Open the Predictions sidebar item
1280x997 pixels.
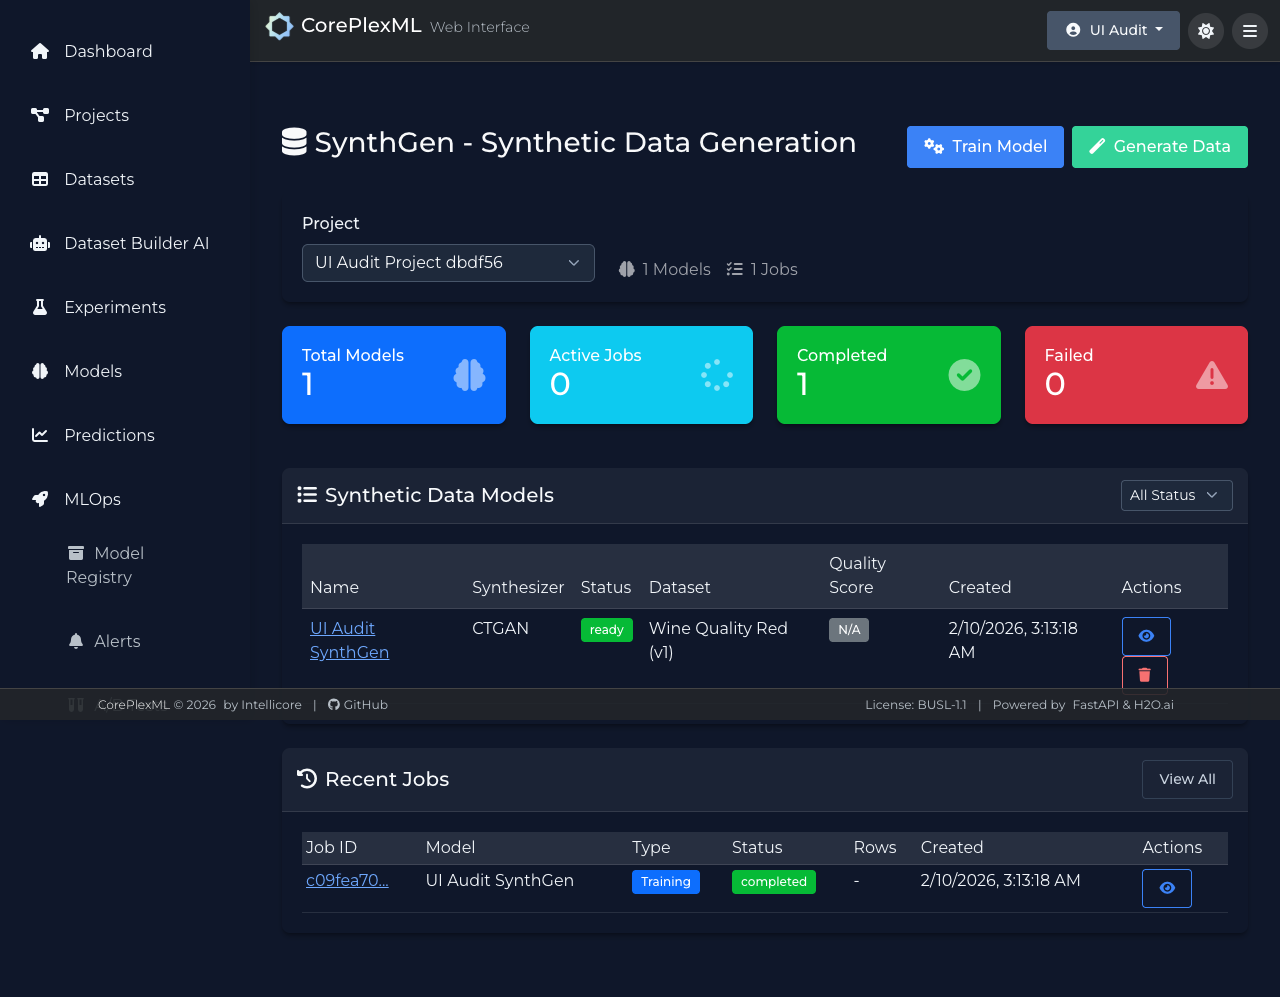point(108,435)
